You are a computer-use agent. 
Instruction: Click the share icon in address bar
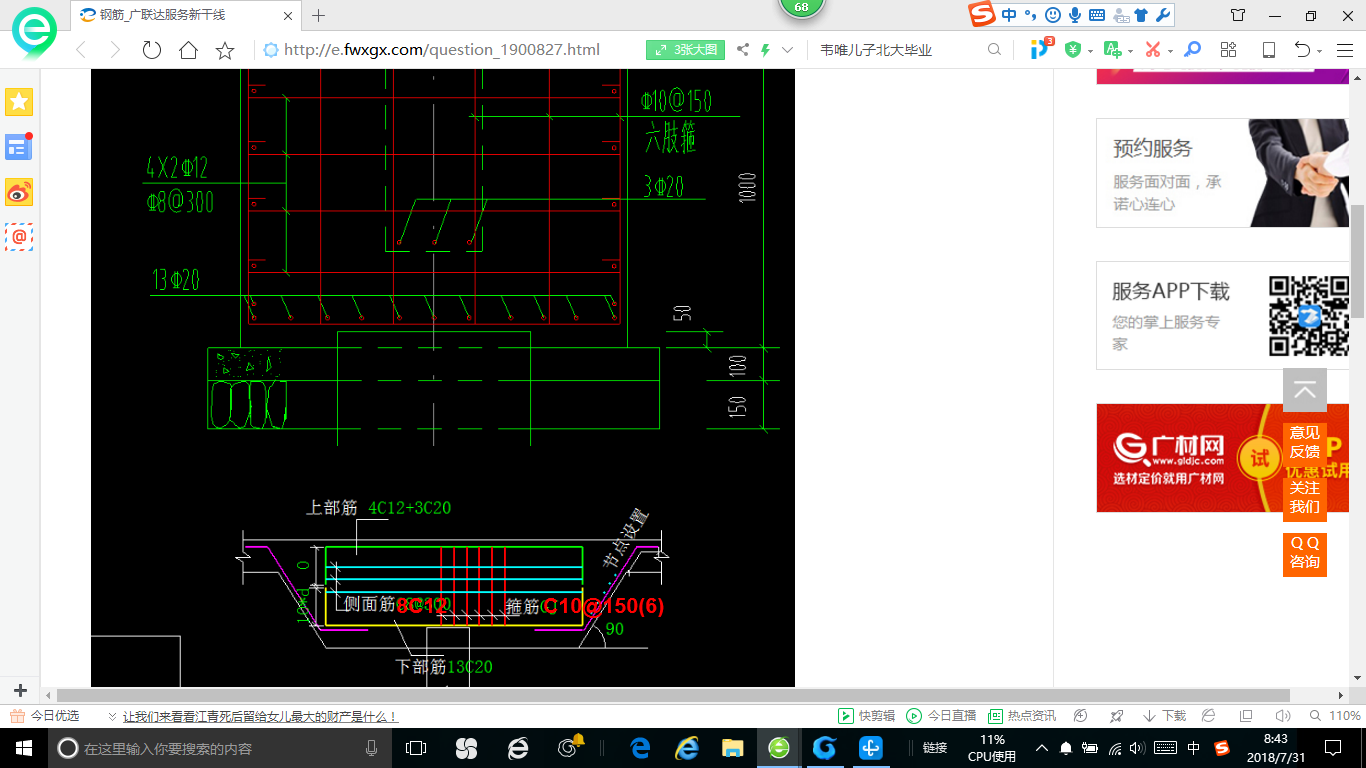click(x=743, y=50)
